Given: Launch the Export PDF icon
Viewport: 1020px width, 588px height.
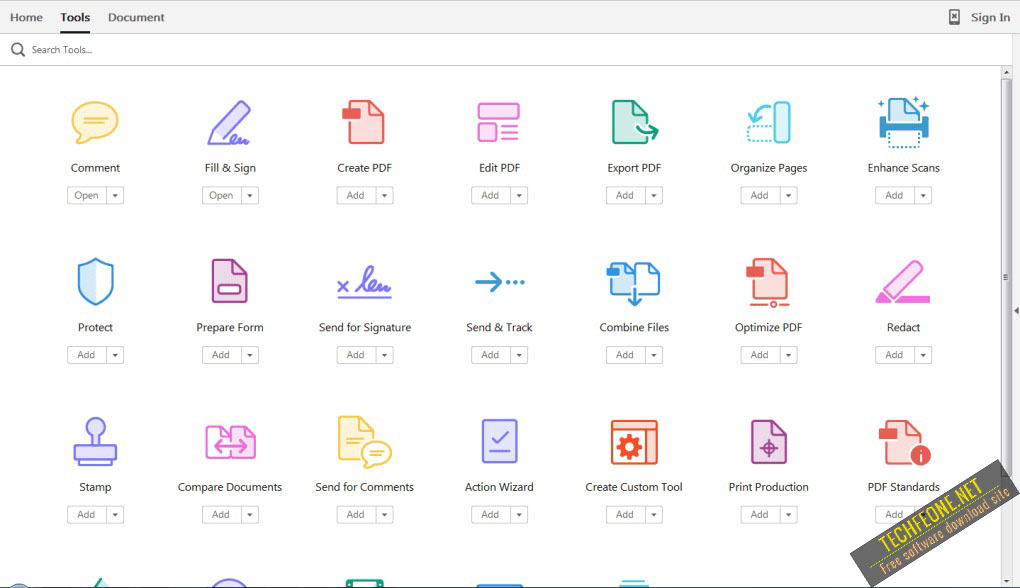Looking at the screenshot, I should coord(634,122).
